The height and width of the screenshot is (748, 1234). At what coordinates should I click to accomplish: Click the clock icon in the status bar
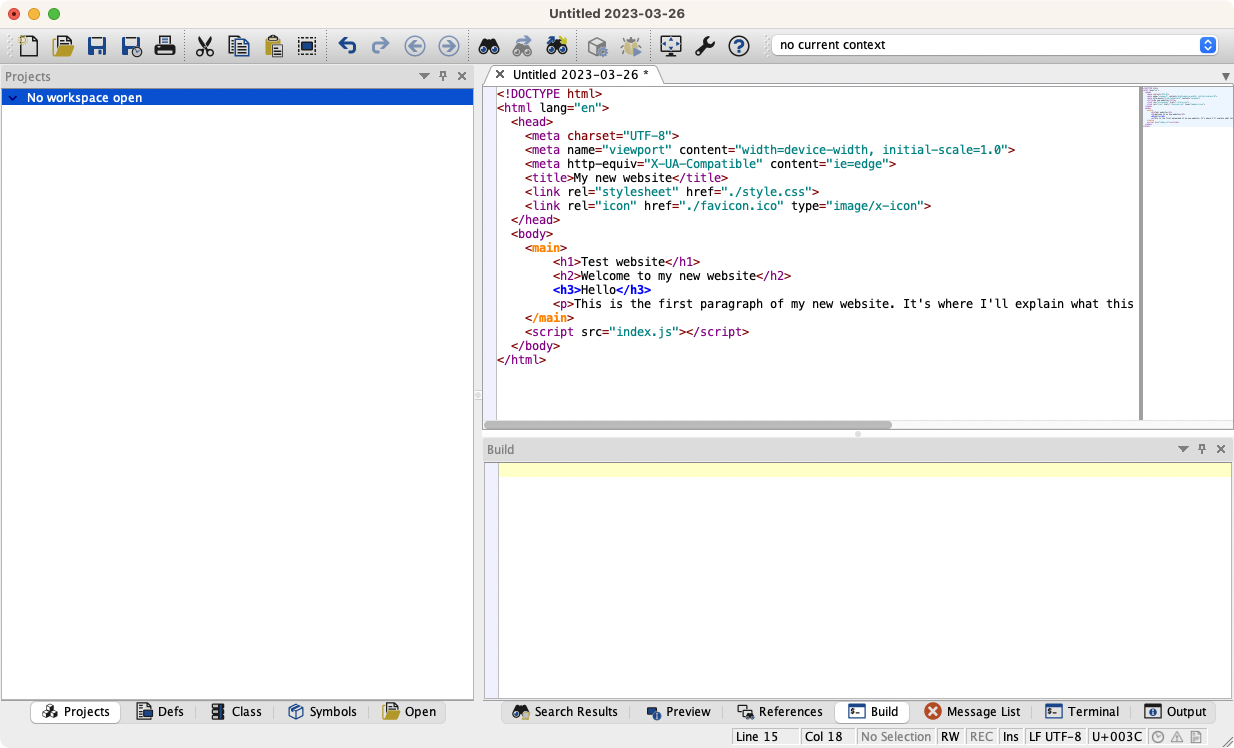coord(1158,737)
